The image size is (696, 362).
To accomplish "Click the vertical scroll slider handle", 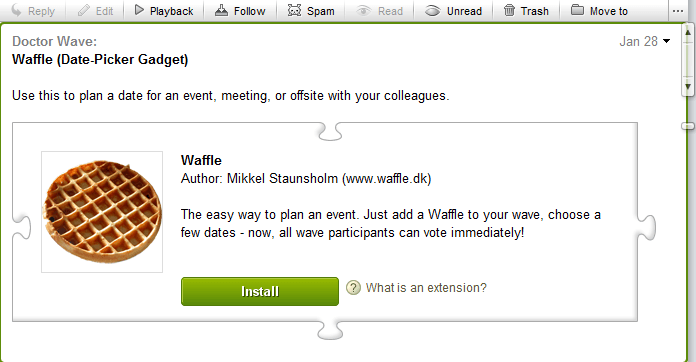I will pos(688,126).
